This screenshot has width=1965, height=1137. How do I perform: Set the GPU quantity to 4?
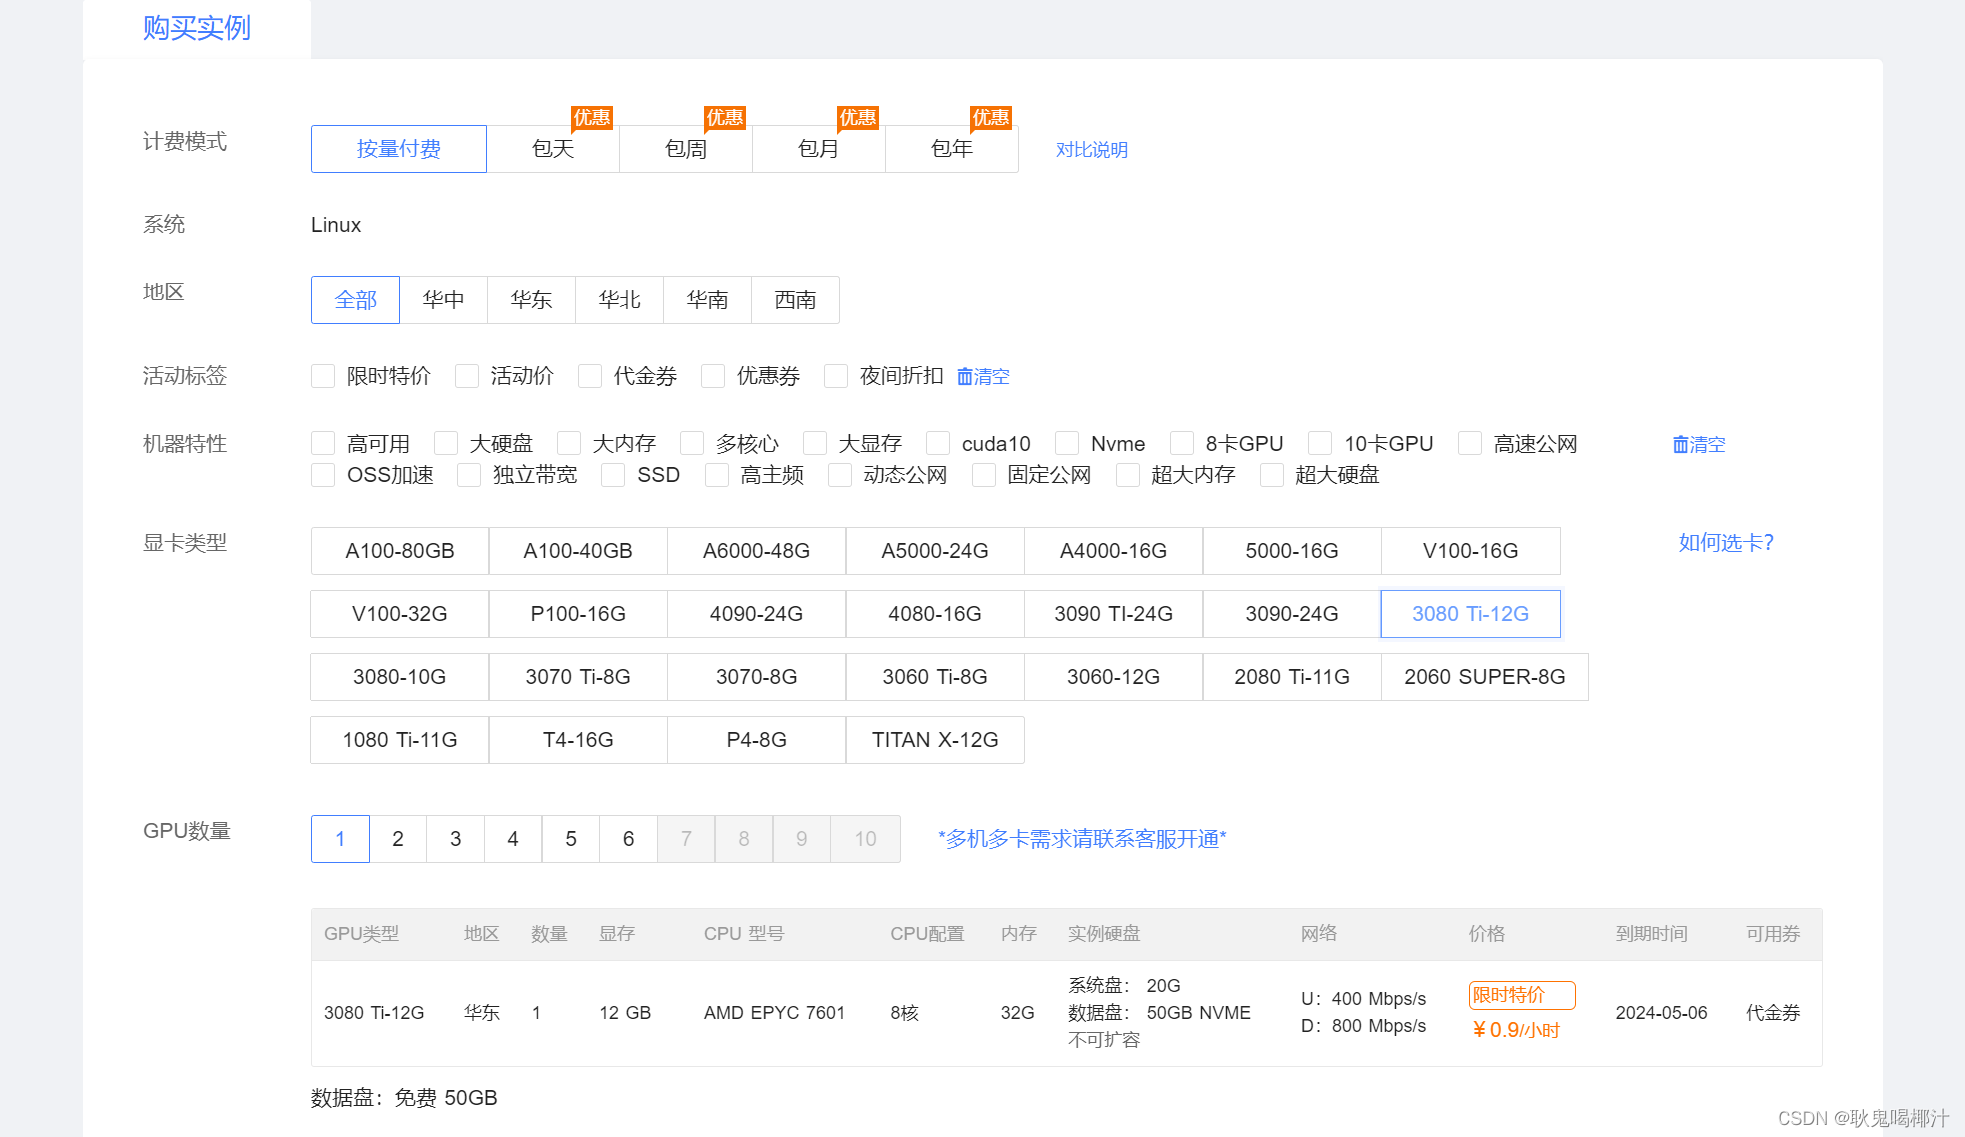[x=513, y=839]
